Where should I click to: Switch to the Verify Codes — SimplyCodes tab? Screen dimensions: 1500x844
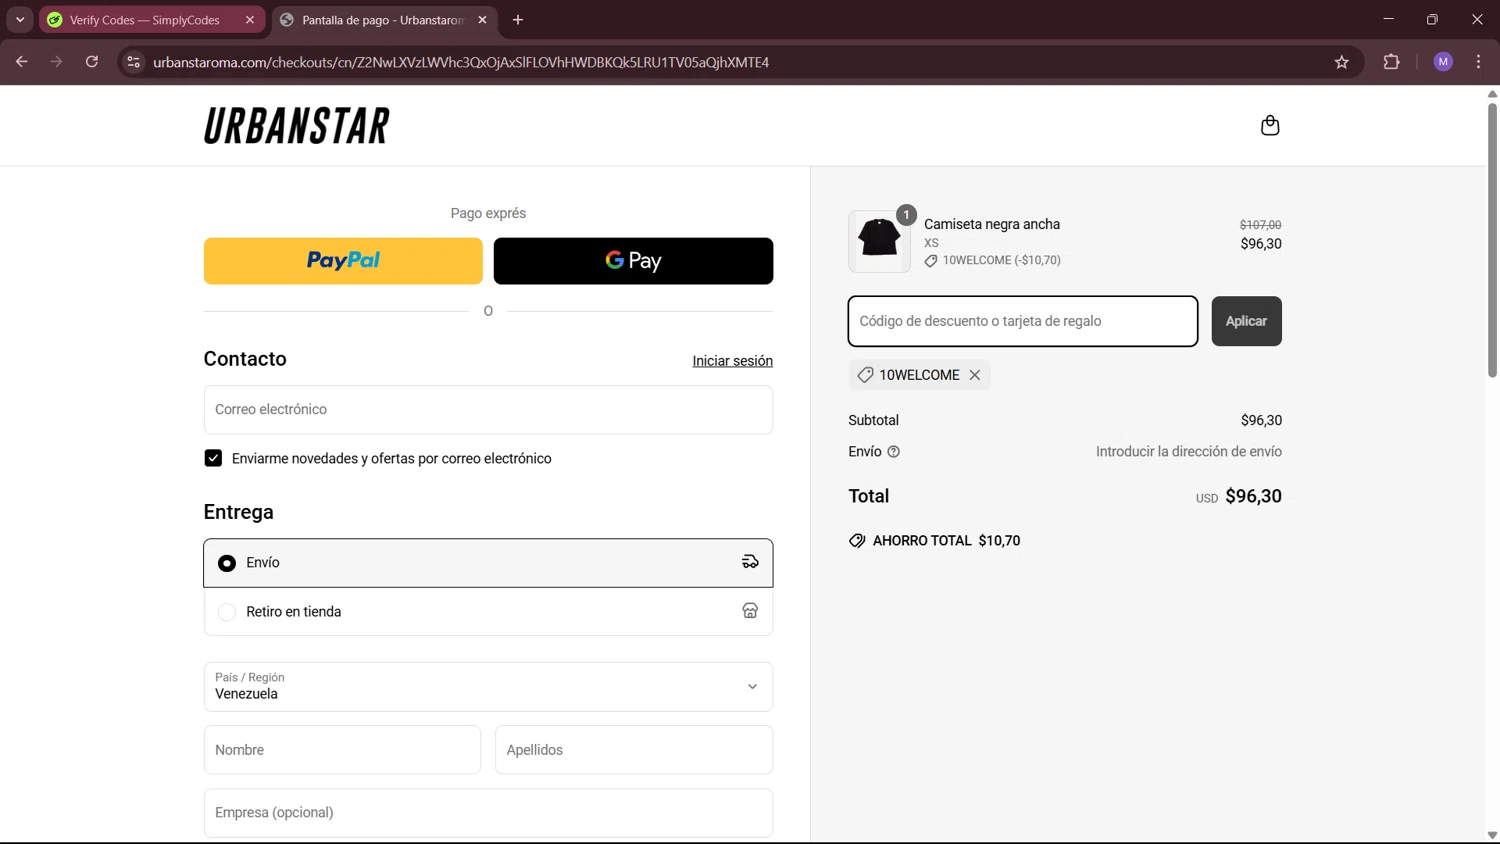pyautogui.click(x=152, y=20)
